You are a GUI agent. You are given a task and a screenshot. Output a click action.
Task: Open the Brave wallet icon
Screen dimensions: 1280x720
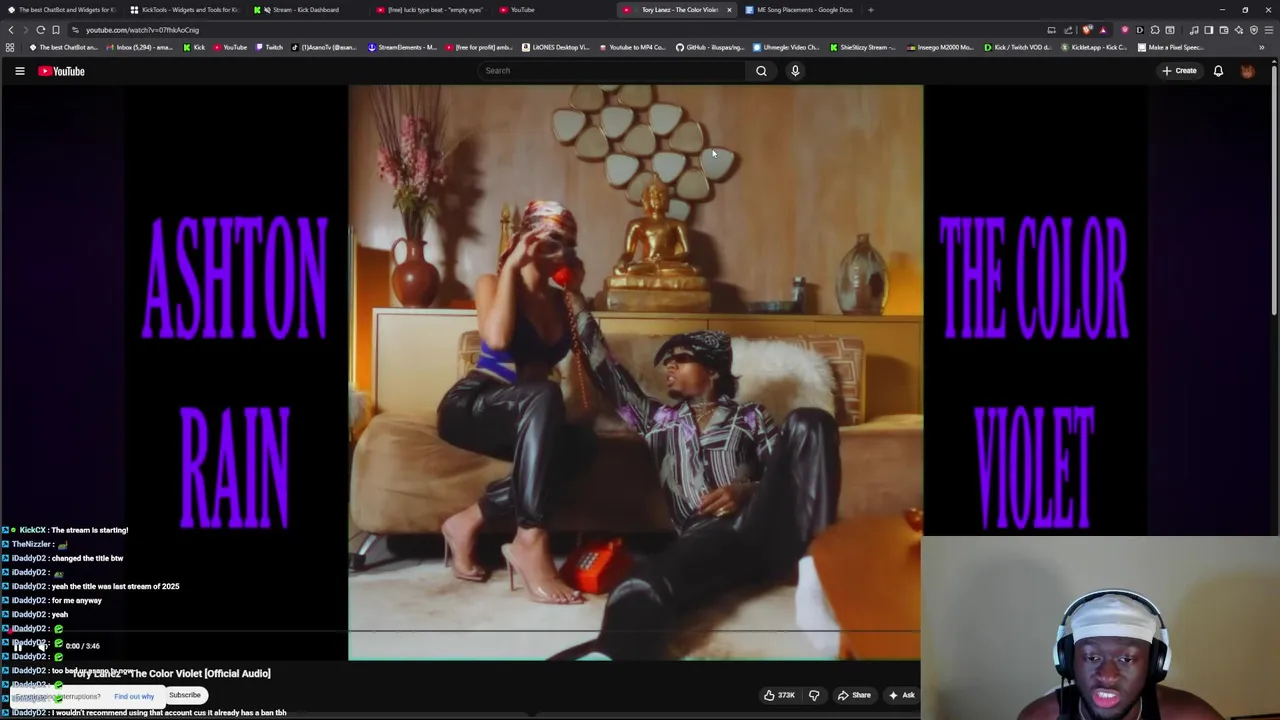1223,30
